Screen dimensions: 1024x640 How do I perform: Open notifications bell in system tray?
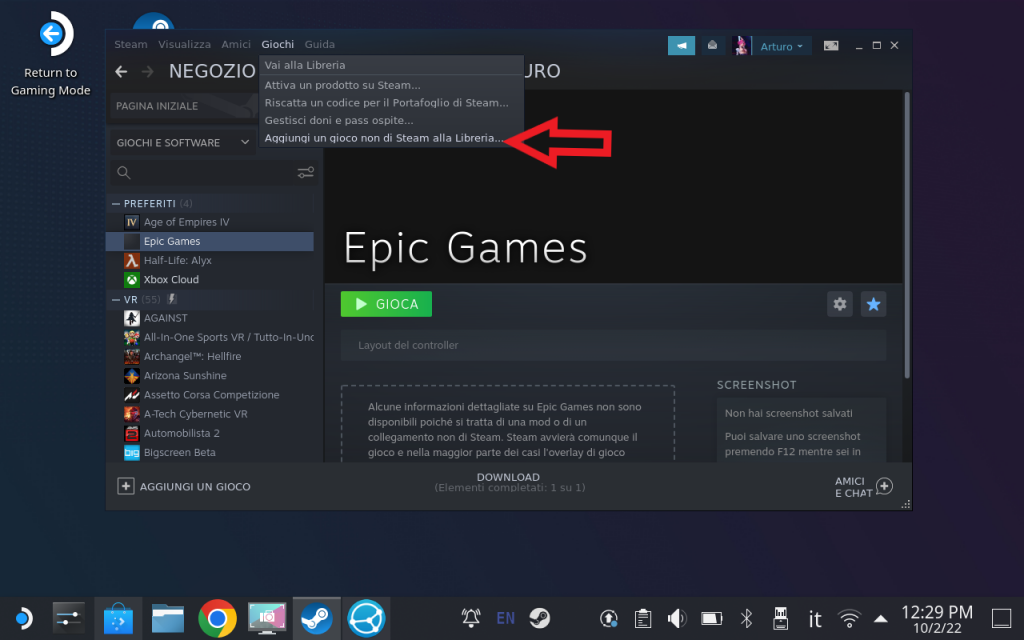tap(471, 618)
